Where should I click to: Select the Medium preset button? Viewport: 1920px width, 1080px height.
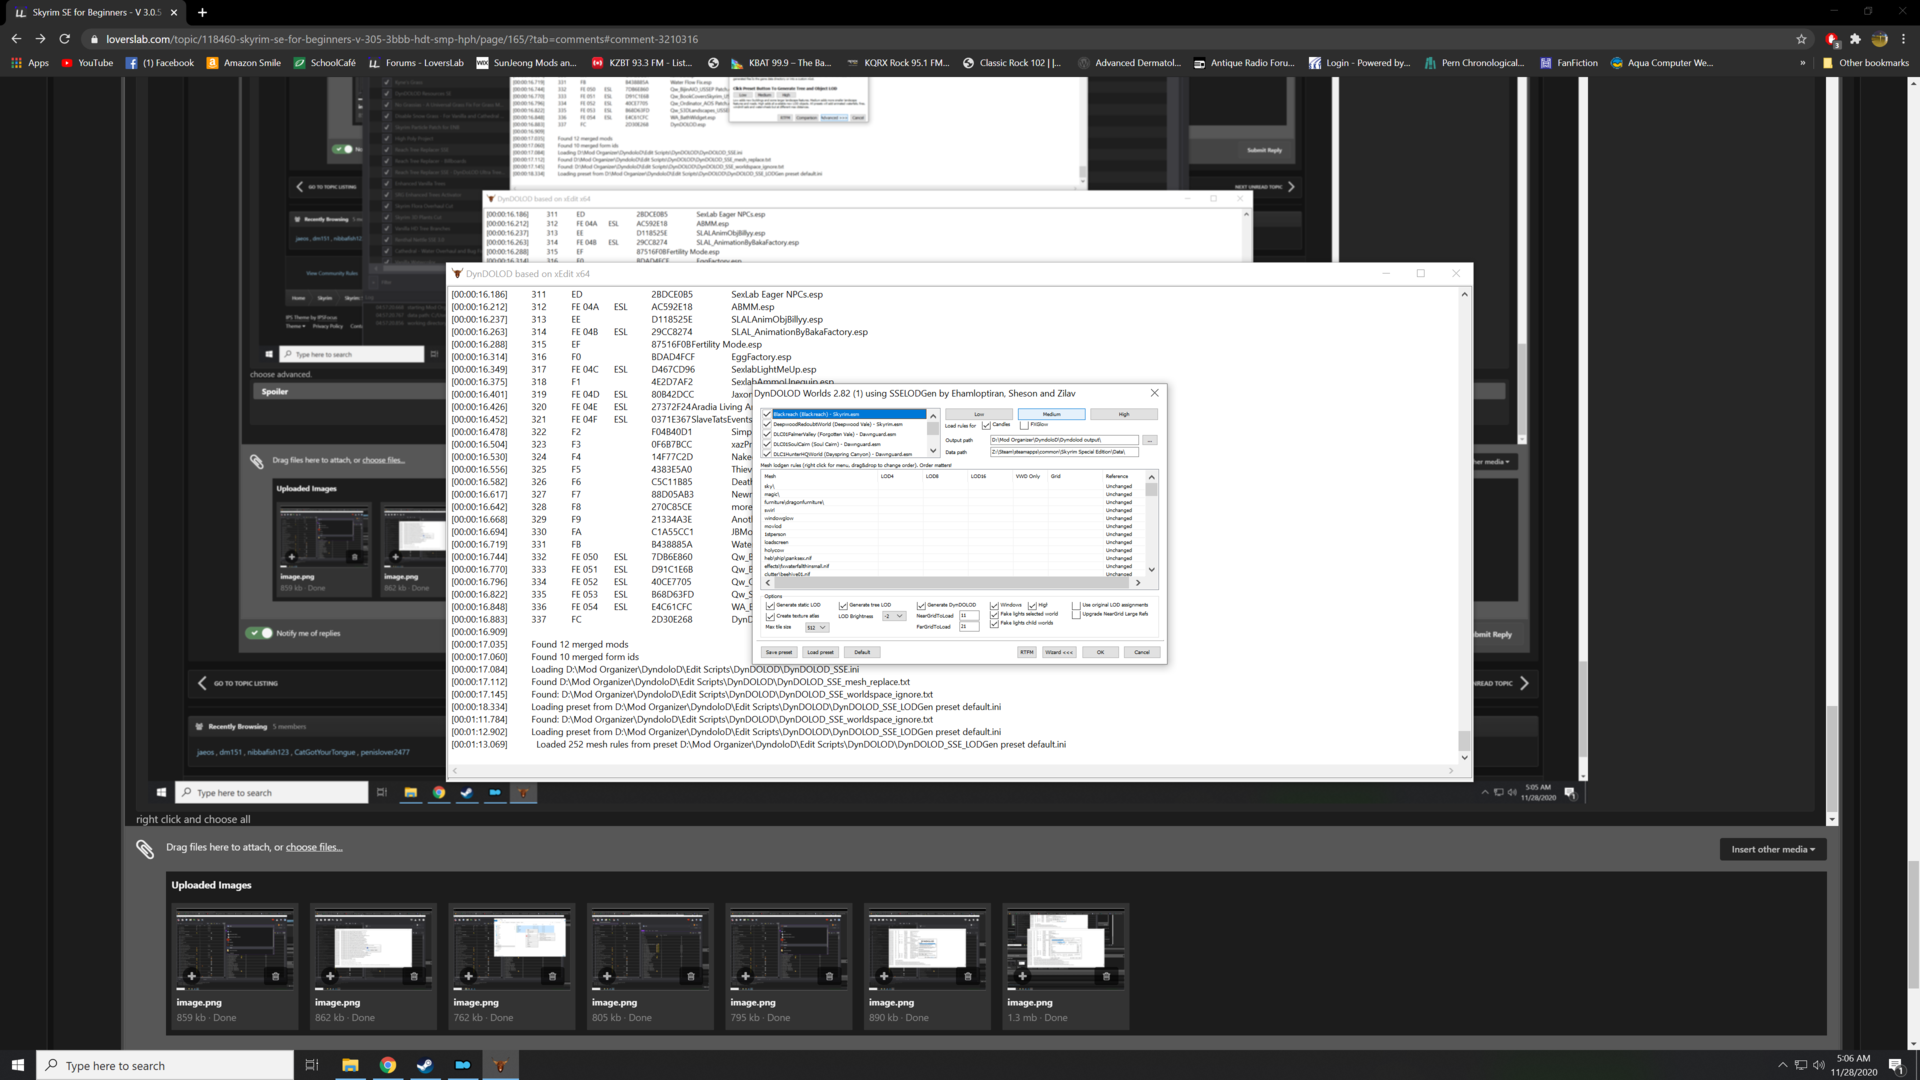click(x=1051, y=414)
